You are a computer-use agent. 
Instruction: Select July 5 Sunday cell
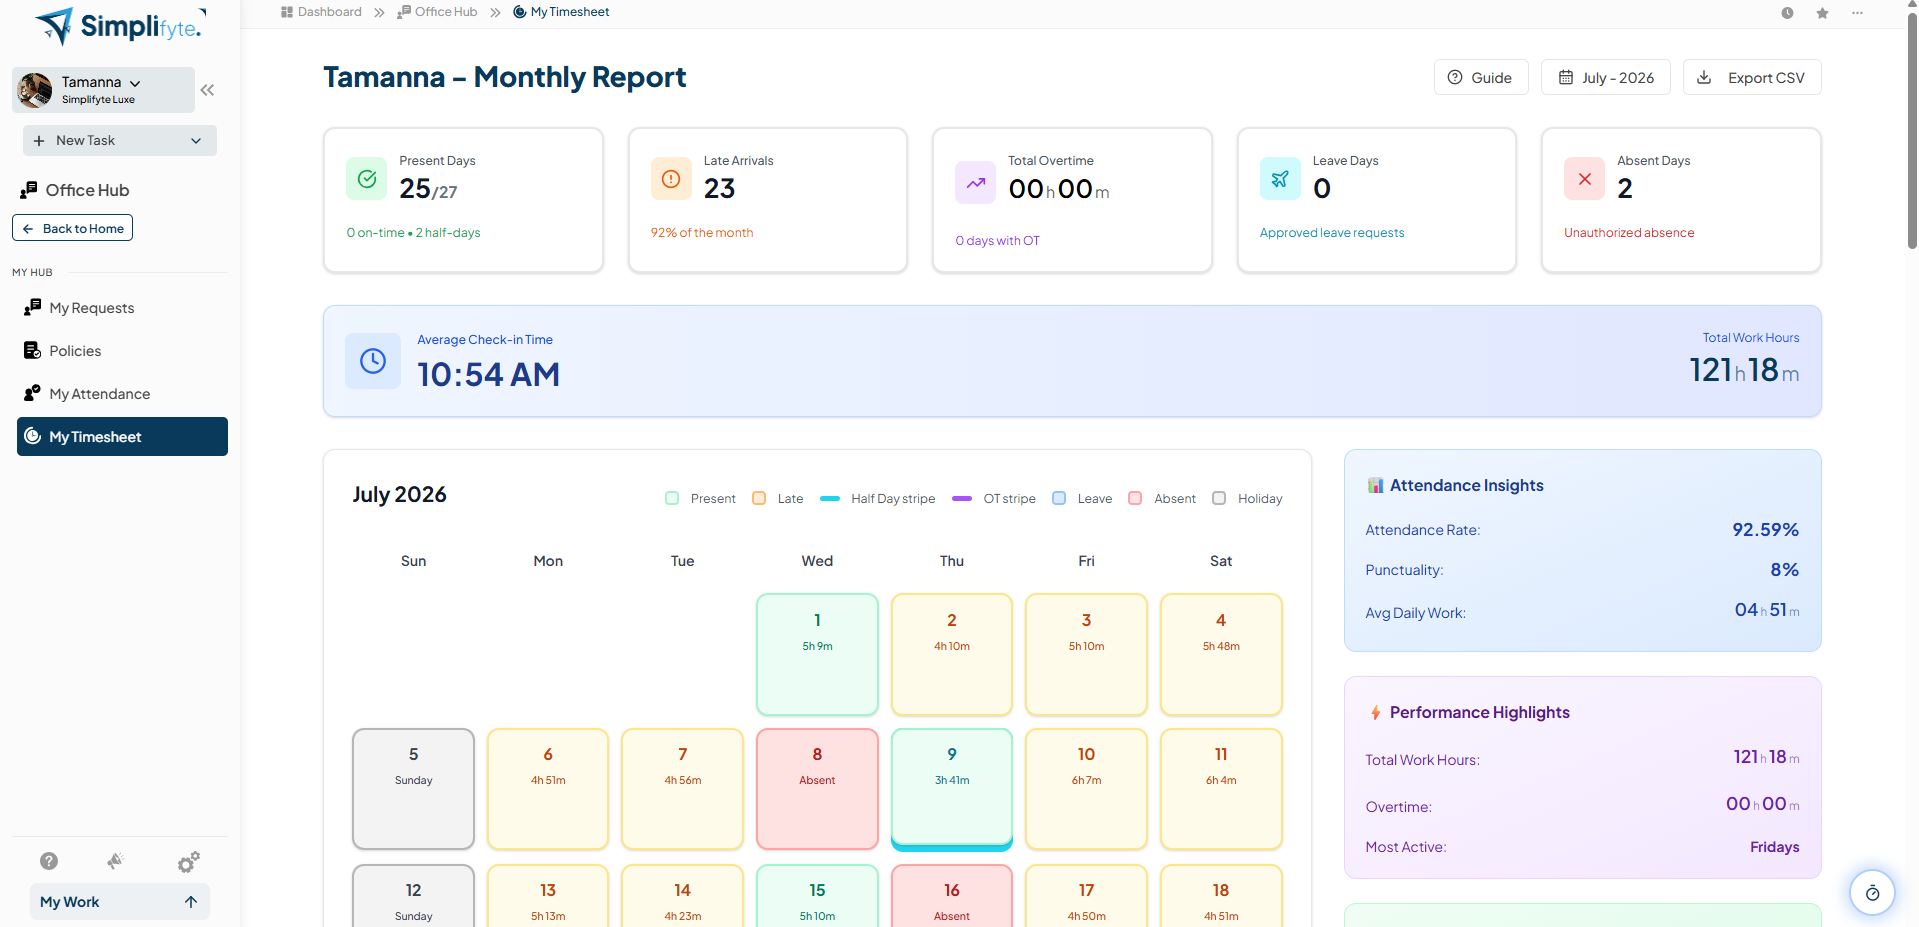pyautogui.click(x=413, y=789)
